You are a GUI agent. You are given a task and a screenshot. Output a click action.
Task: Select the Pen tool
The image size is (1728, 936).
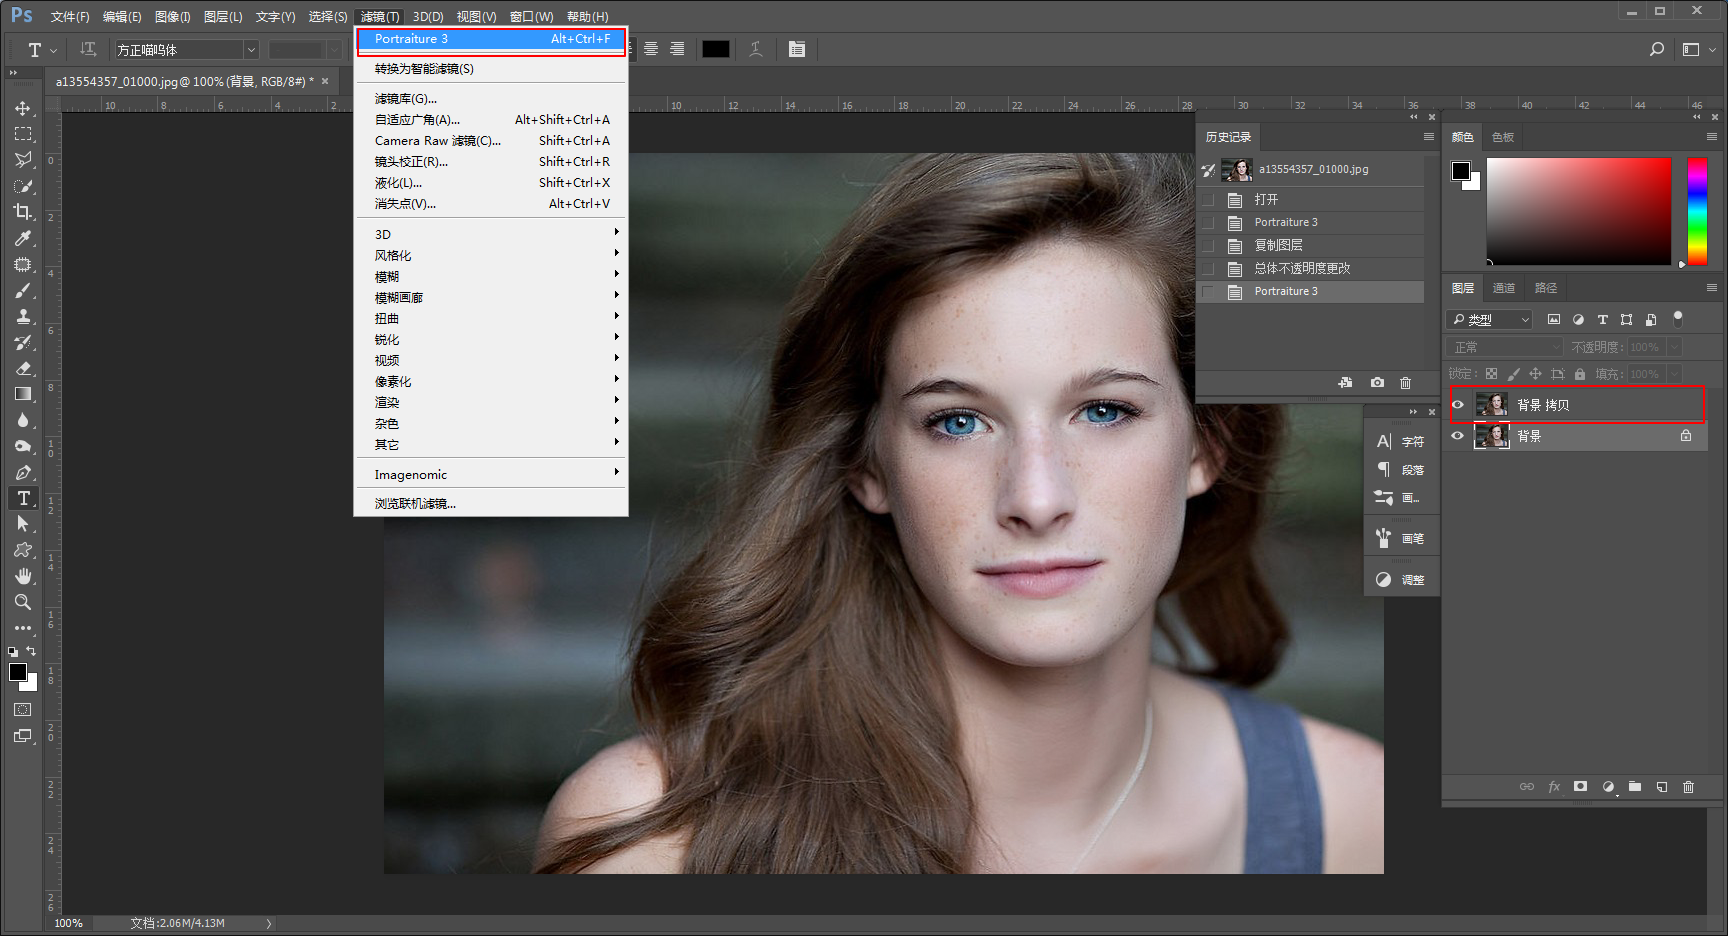click(x=23, y=472)
